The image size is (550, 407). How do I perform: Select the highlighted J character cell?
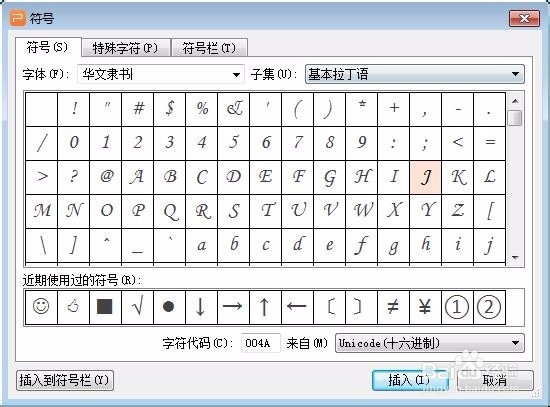[x=425, y=177]
